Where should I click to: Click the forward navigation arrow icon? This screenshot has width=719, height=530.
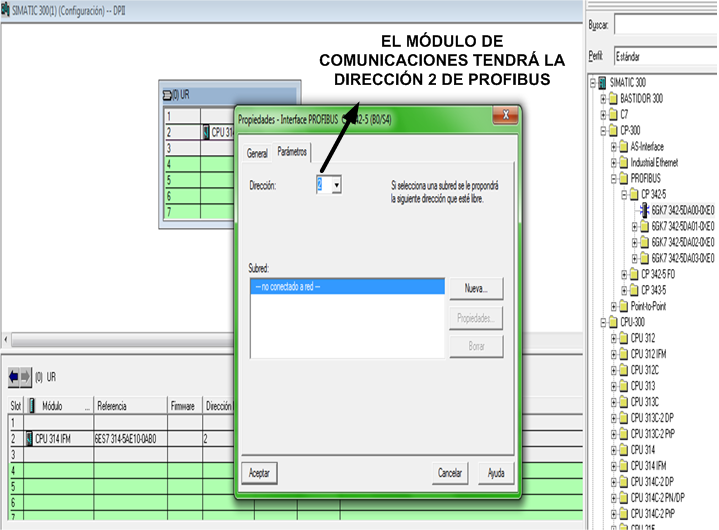pyautogui.click(x=26, y=377)
